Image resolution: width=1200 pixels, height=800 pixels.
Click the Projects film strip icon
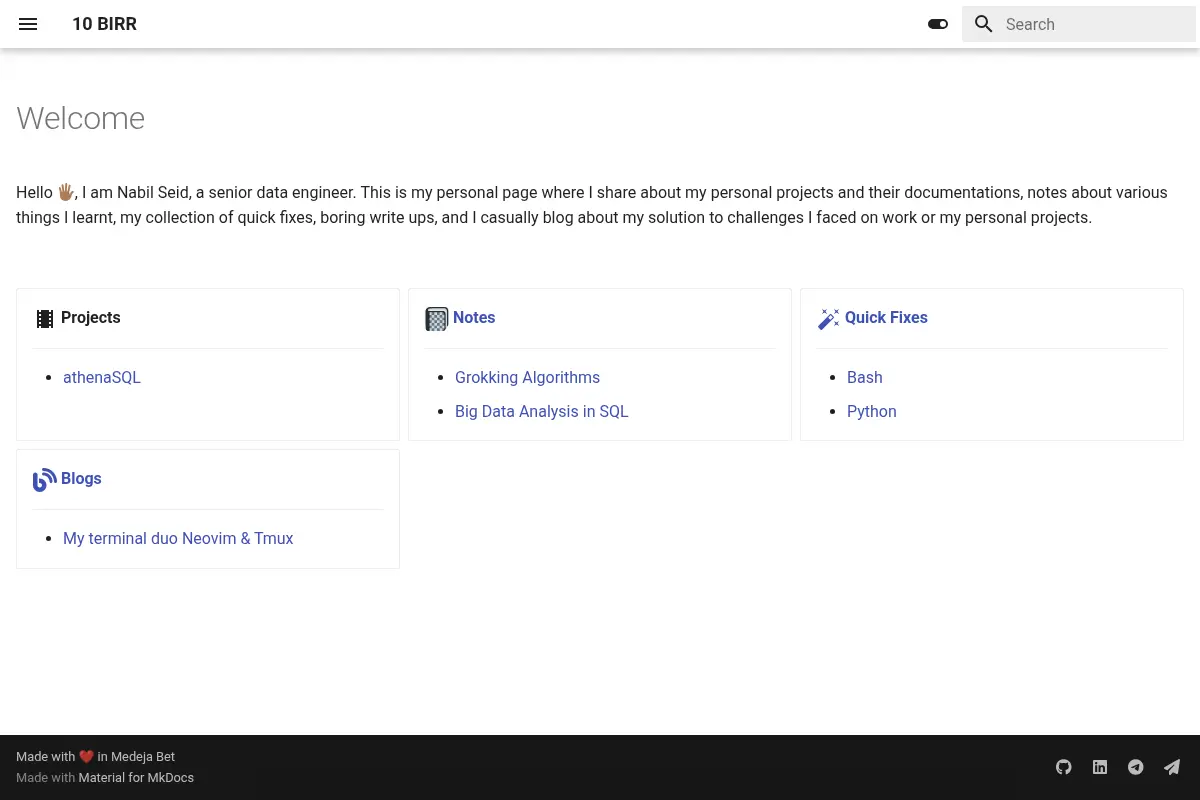point(45,319)
